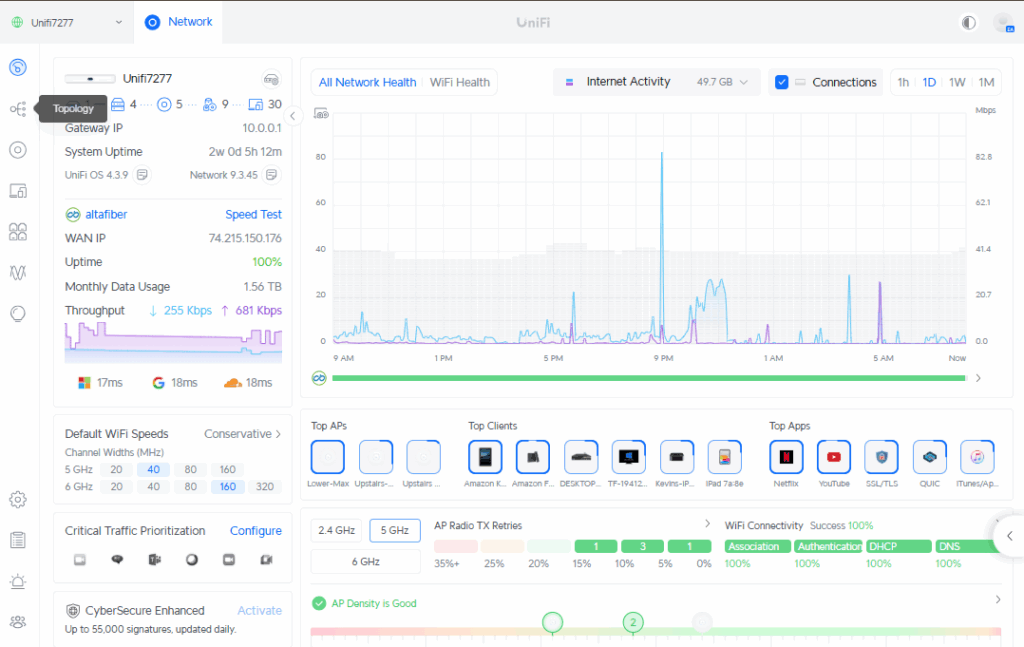1024x647 pixels.
Task: Uncheck the Connections checkbox
Action: tap(782, 82)
